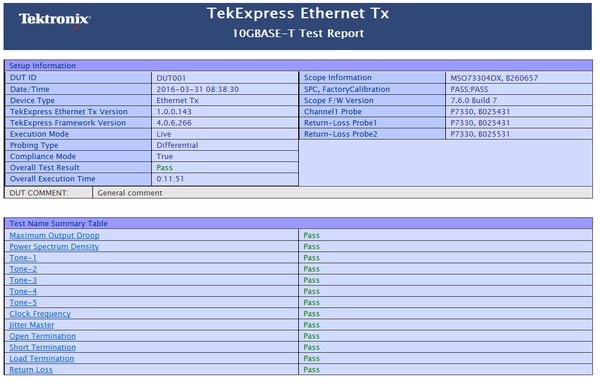Open the Power Spectrum Density link

[54, 246]
